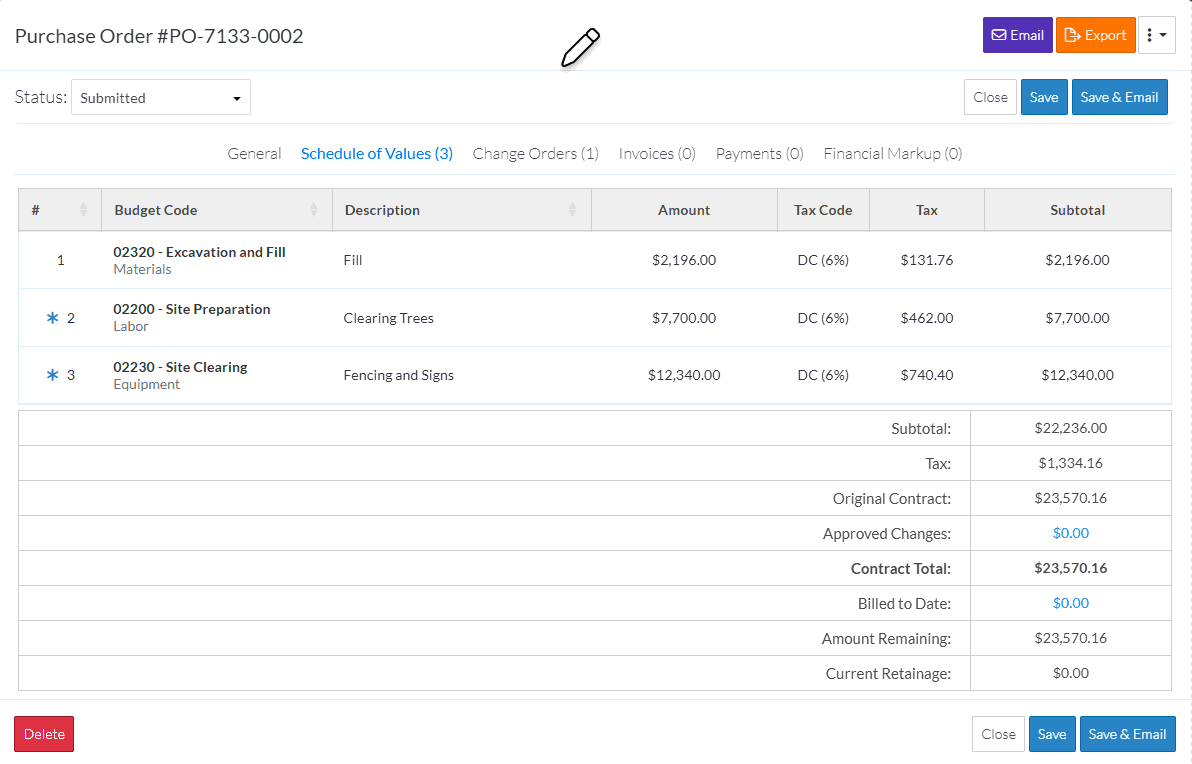Open the Financial Markup (0) tab
This screenshot has height=764, width=1192.
(892, 154)
